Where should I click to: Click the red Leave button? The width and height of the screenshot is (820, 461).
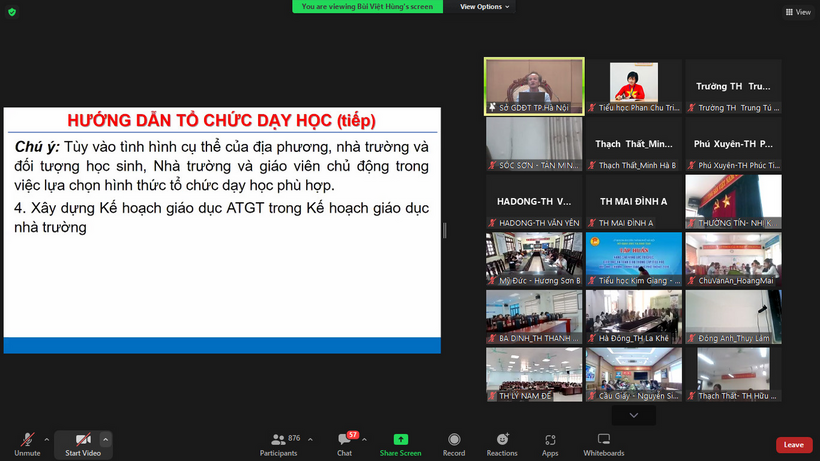793,445
